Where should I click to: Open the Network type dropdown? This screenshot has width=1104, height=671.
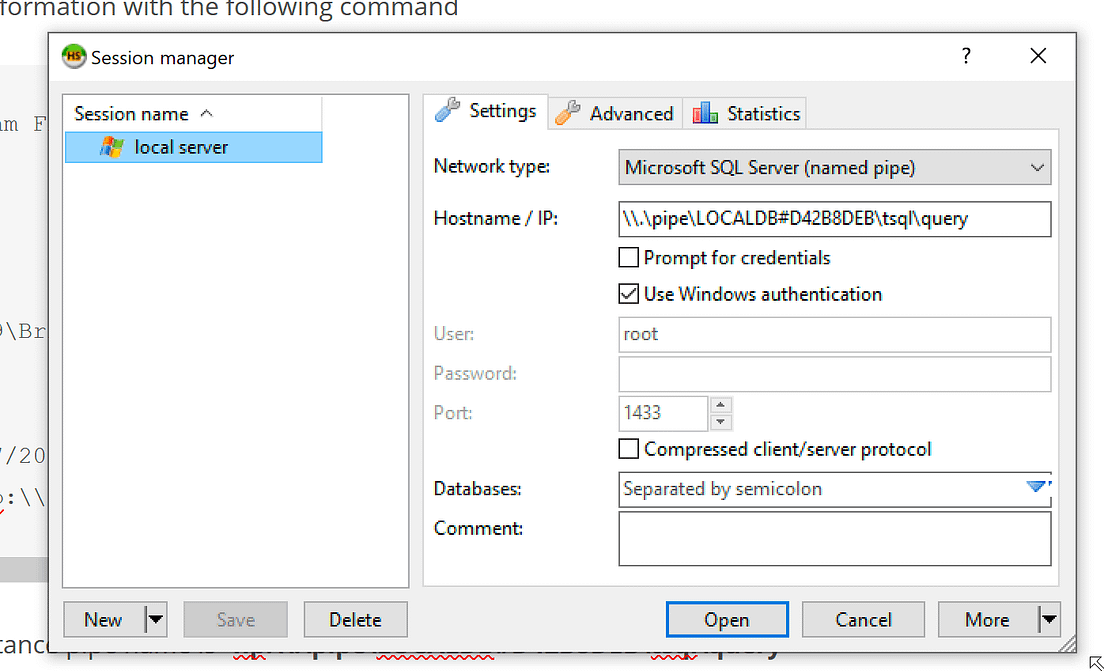tap(1037, 167)
